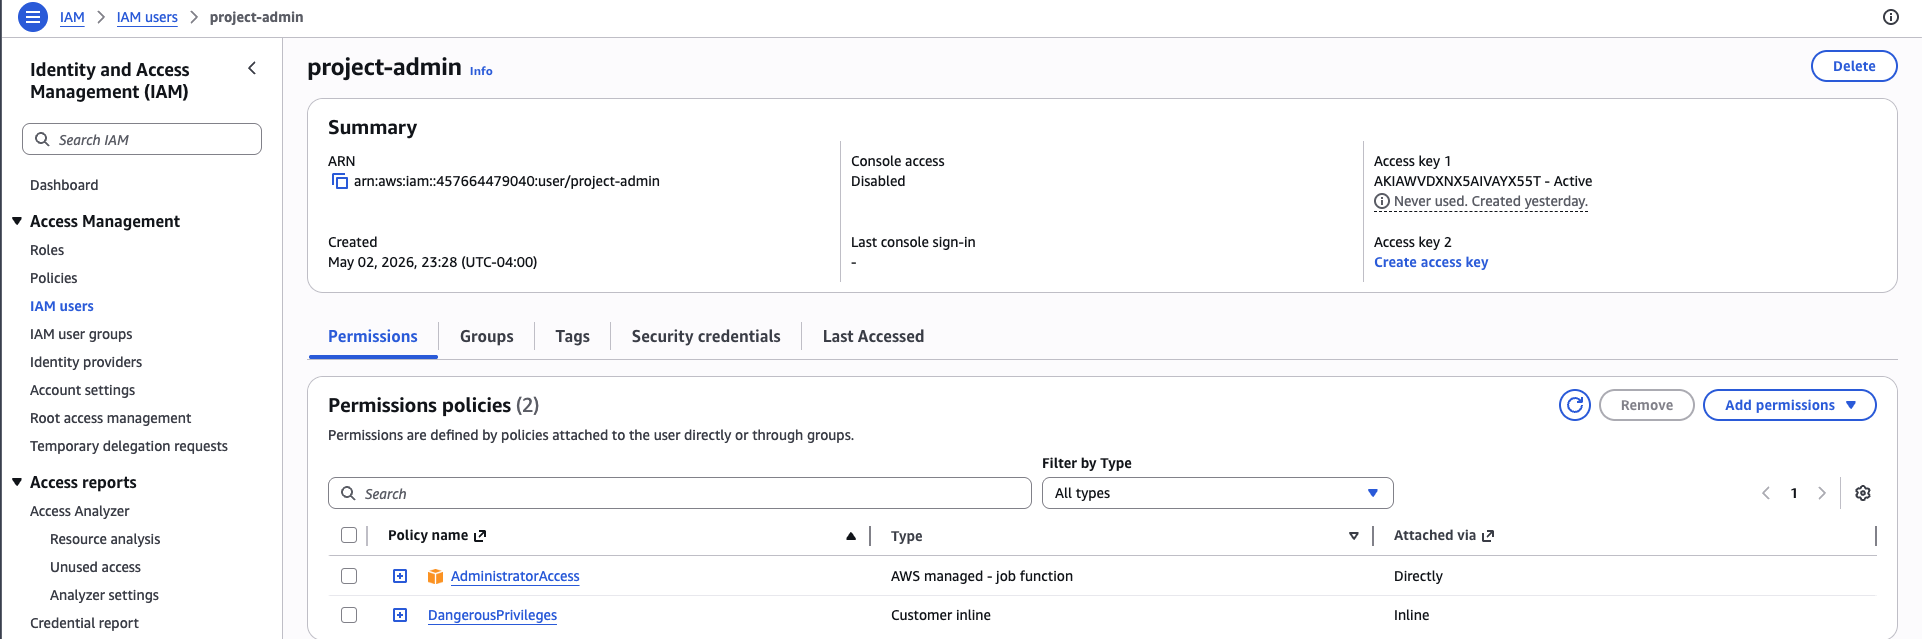The width and height of the screenshot is (1922, 639).
Task: Open table preferences gear icon
Action: click(1863, 493)
